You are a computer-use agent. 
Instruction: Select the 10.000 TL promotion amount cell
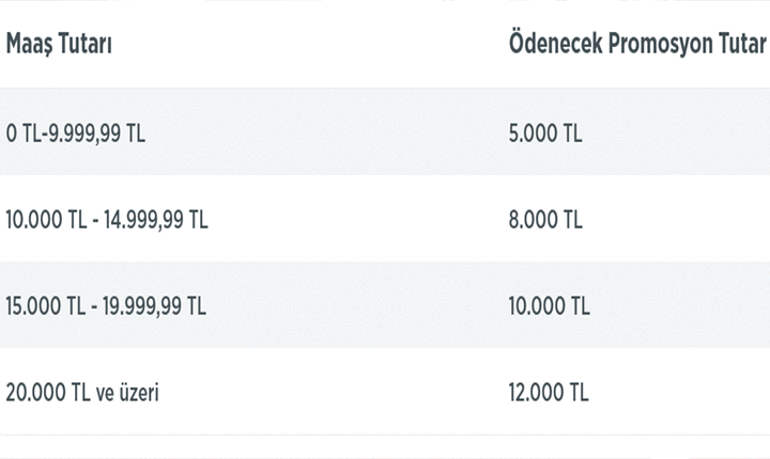click(549, 306)
